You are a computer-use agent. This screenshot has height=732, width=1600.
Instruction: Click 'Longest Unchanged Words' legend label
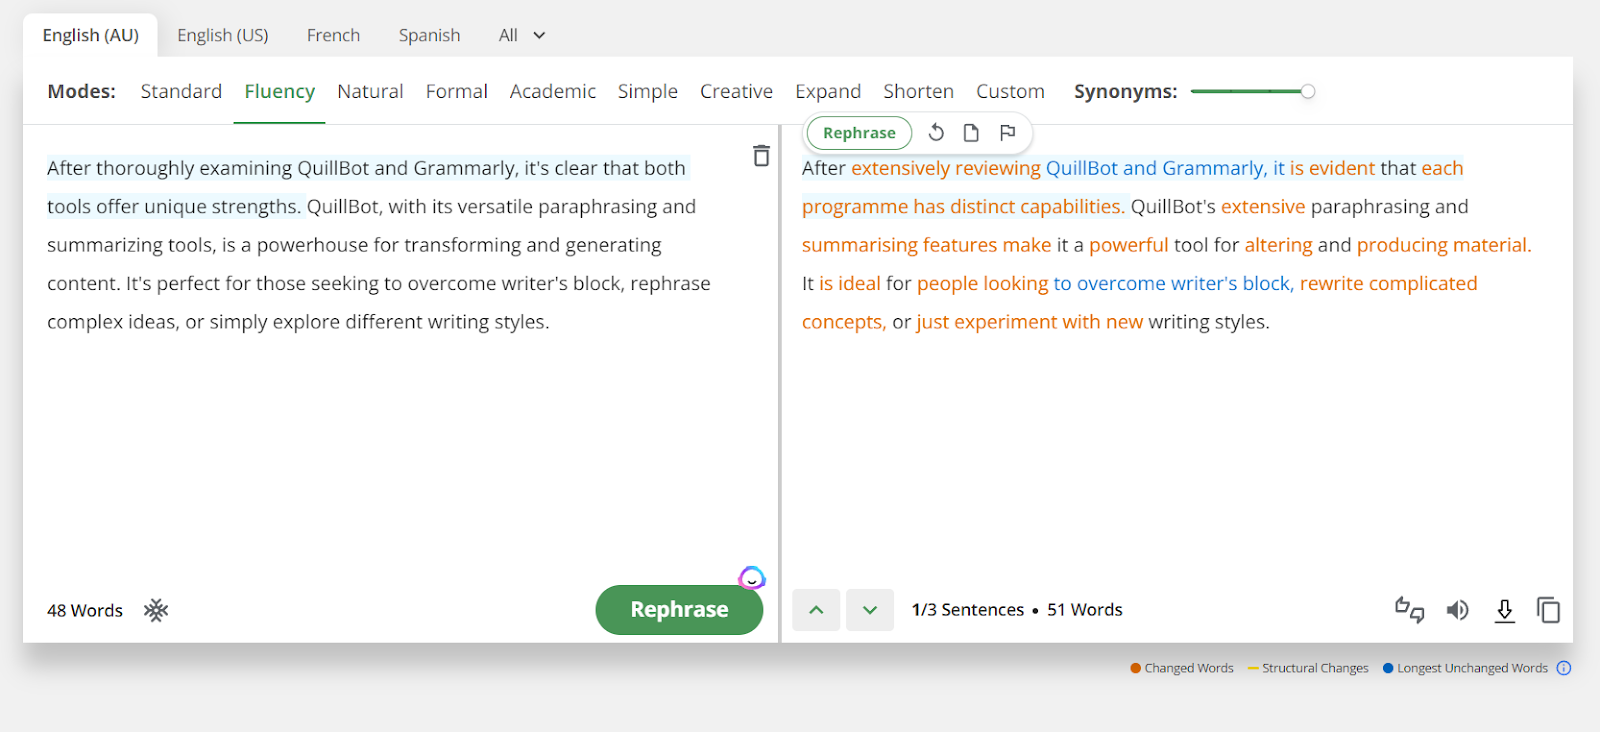pos(1472,668)
